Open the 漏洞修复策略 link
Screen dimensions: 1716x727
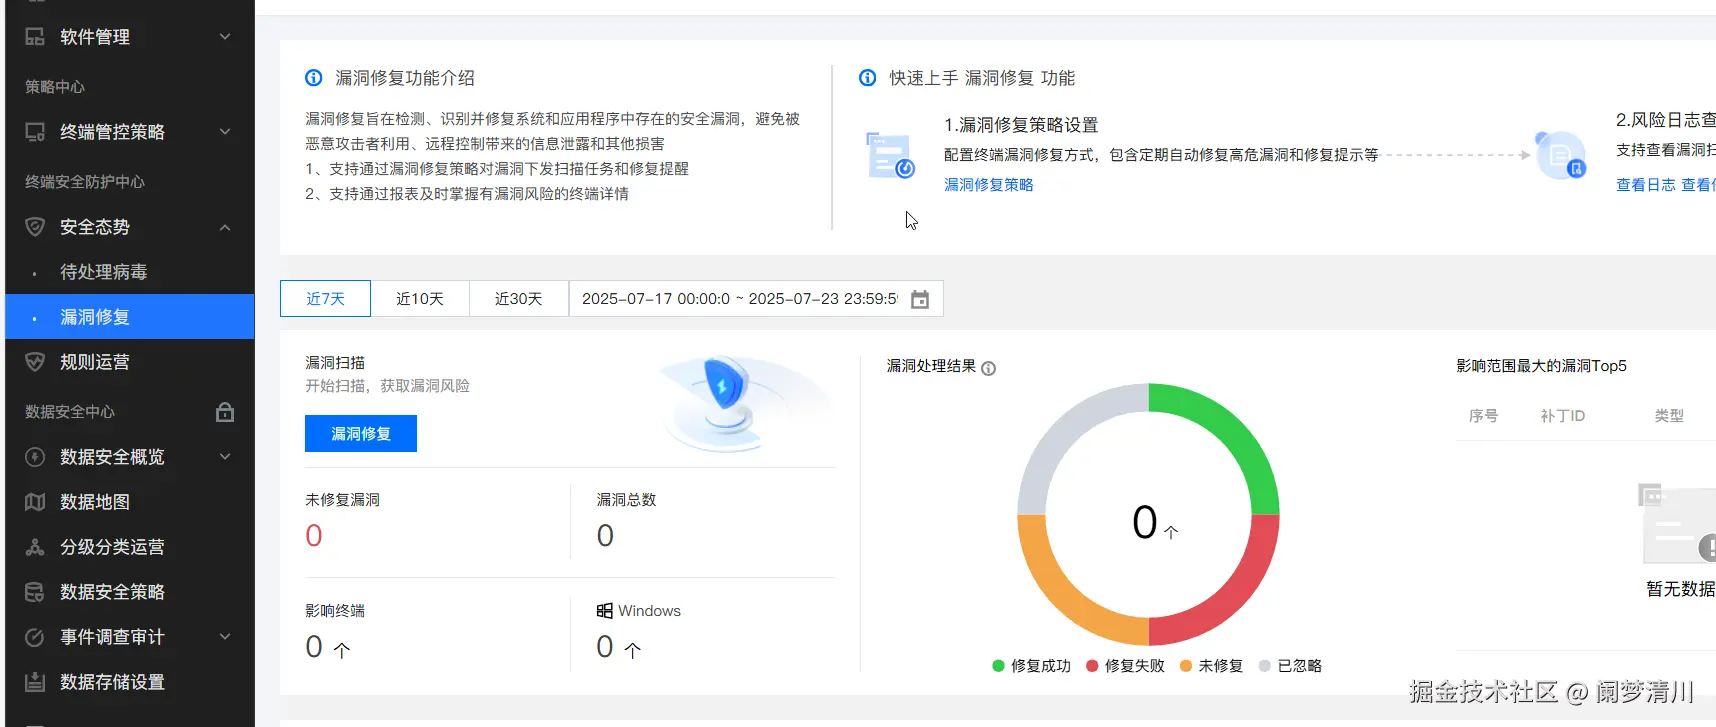pyautogui.click(x=989, y=185)
